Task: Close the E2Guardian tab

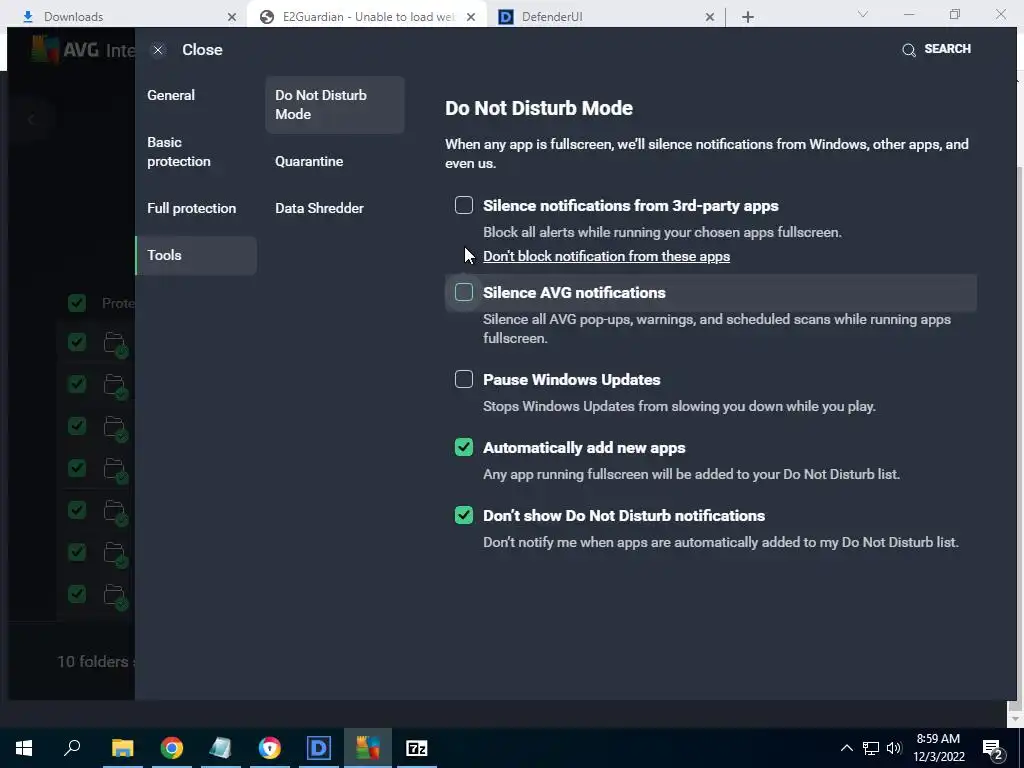Action: coord(471,17)
